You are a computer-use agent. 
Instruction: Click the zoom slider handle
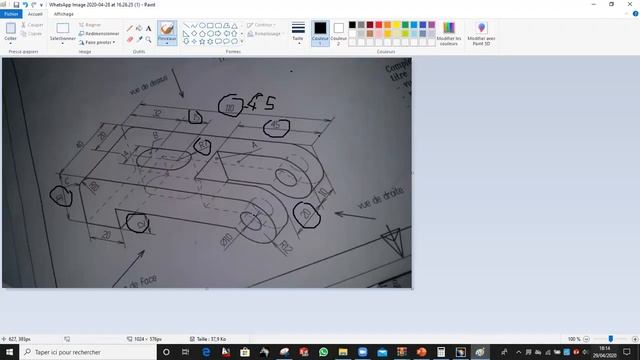(611, 339)
